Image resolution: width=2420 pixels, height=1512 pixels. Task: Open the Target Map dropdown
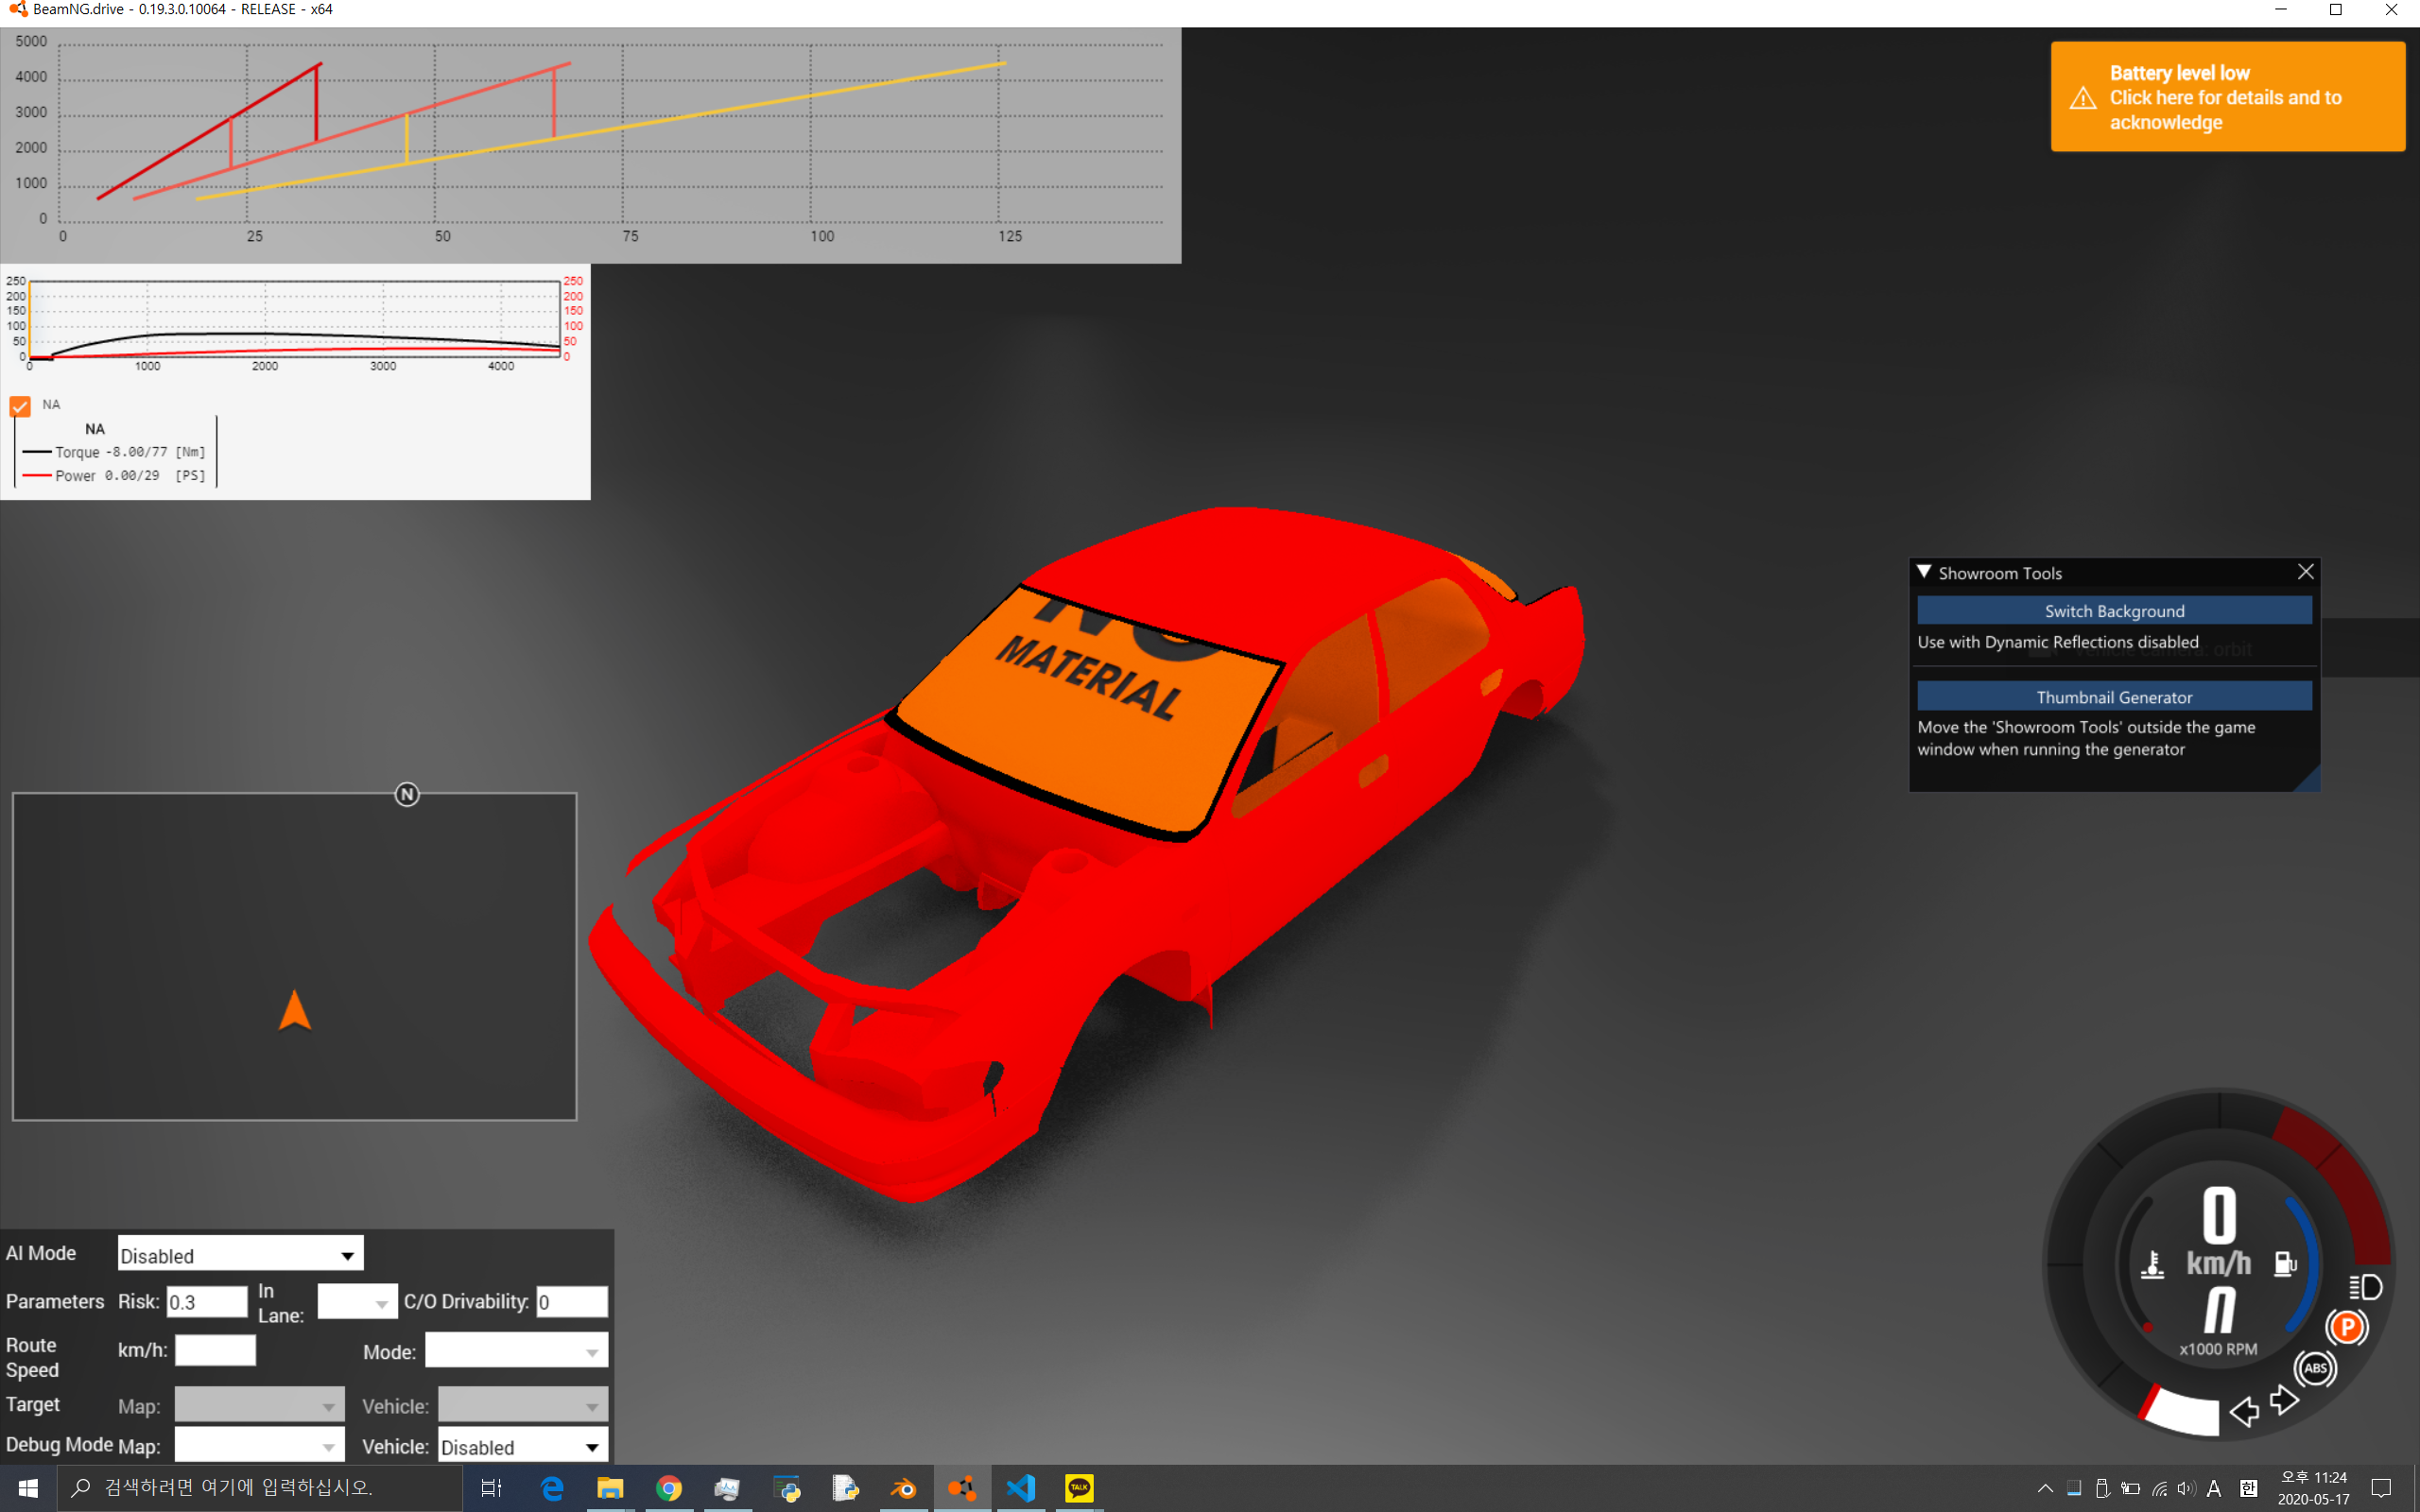(x=259, y=1405)
